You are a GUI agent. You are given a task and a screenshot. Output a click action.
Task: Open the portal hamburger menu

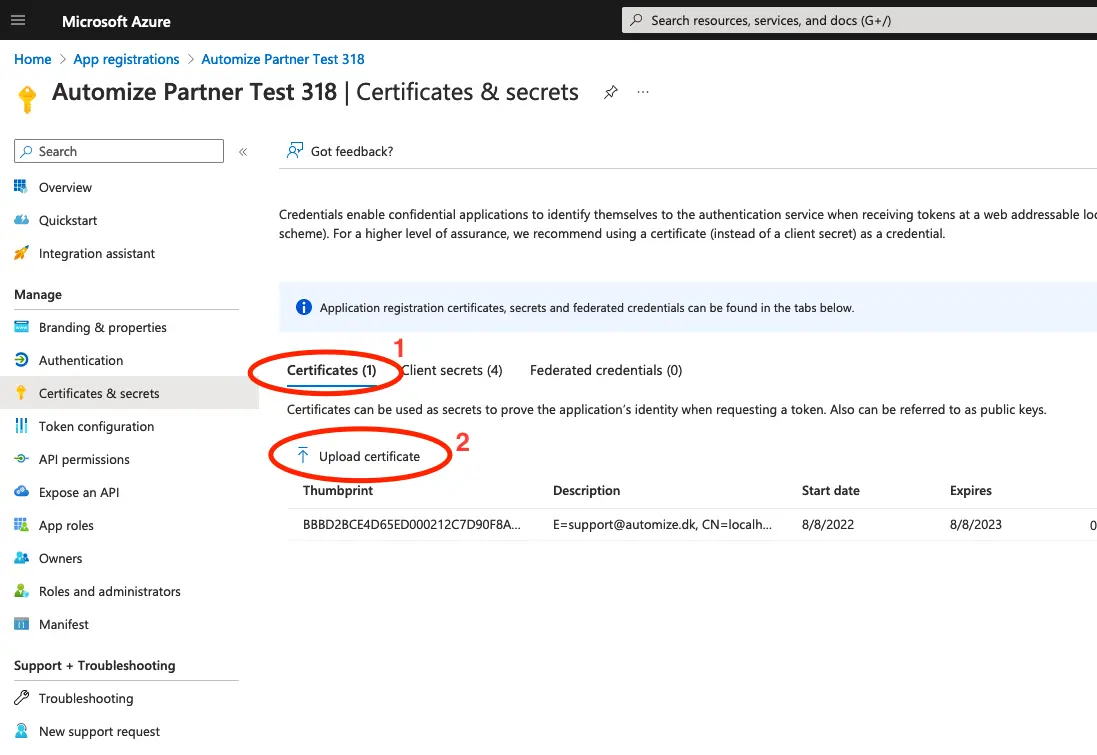[18, 19]
